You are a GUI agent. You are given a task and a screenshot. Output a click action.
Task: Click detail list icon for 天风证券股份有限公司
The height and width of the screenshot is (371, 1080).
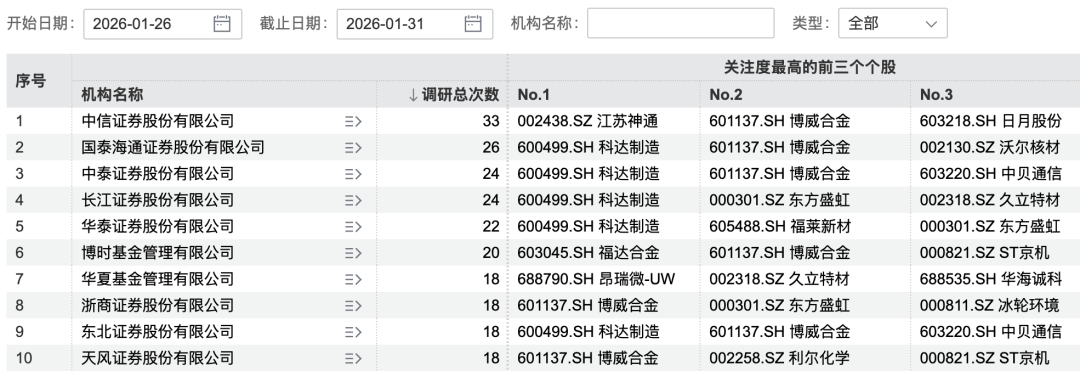tap(353, 358)
